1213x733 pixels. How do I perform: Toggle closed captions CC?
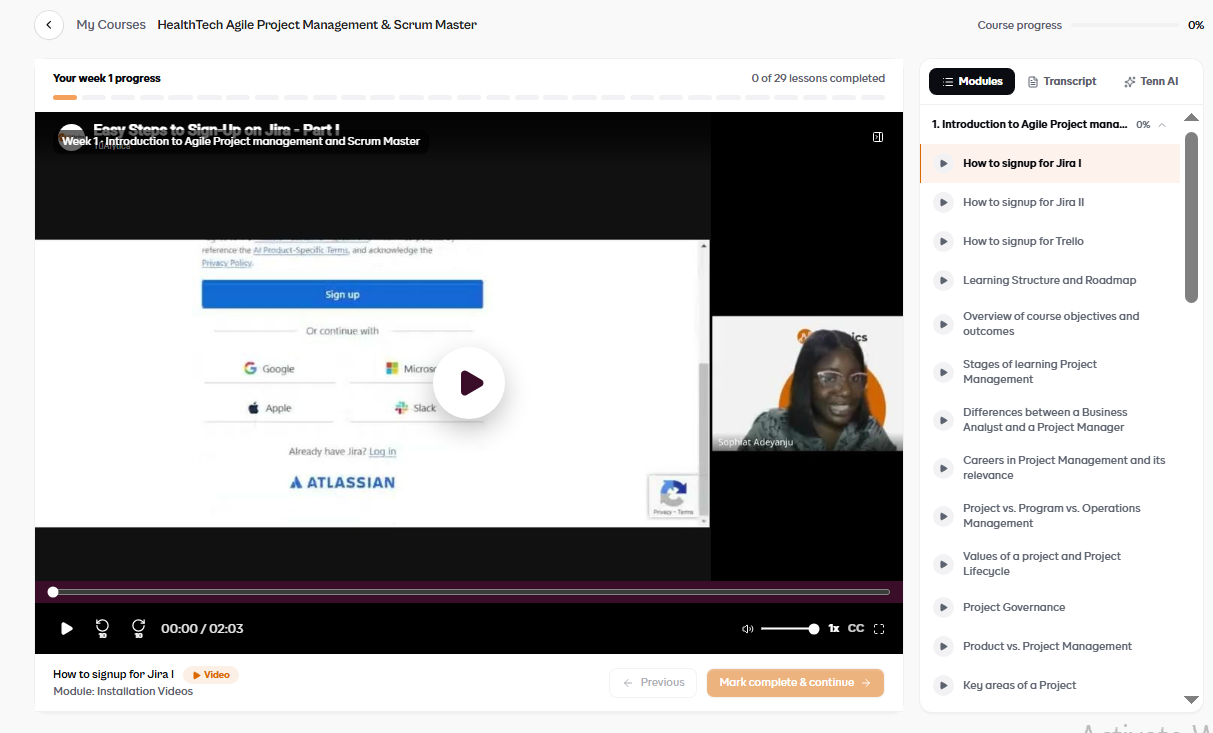[856, 629]
